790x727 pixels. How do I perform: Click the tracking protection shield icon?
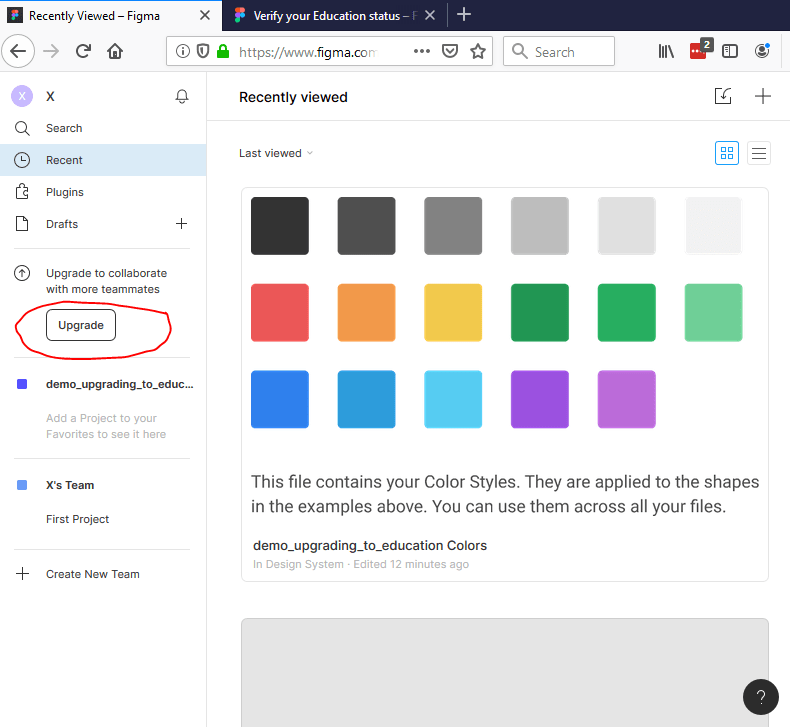tap(203, 51)
